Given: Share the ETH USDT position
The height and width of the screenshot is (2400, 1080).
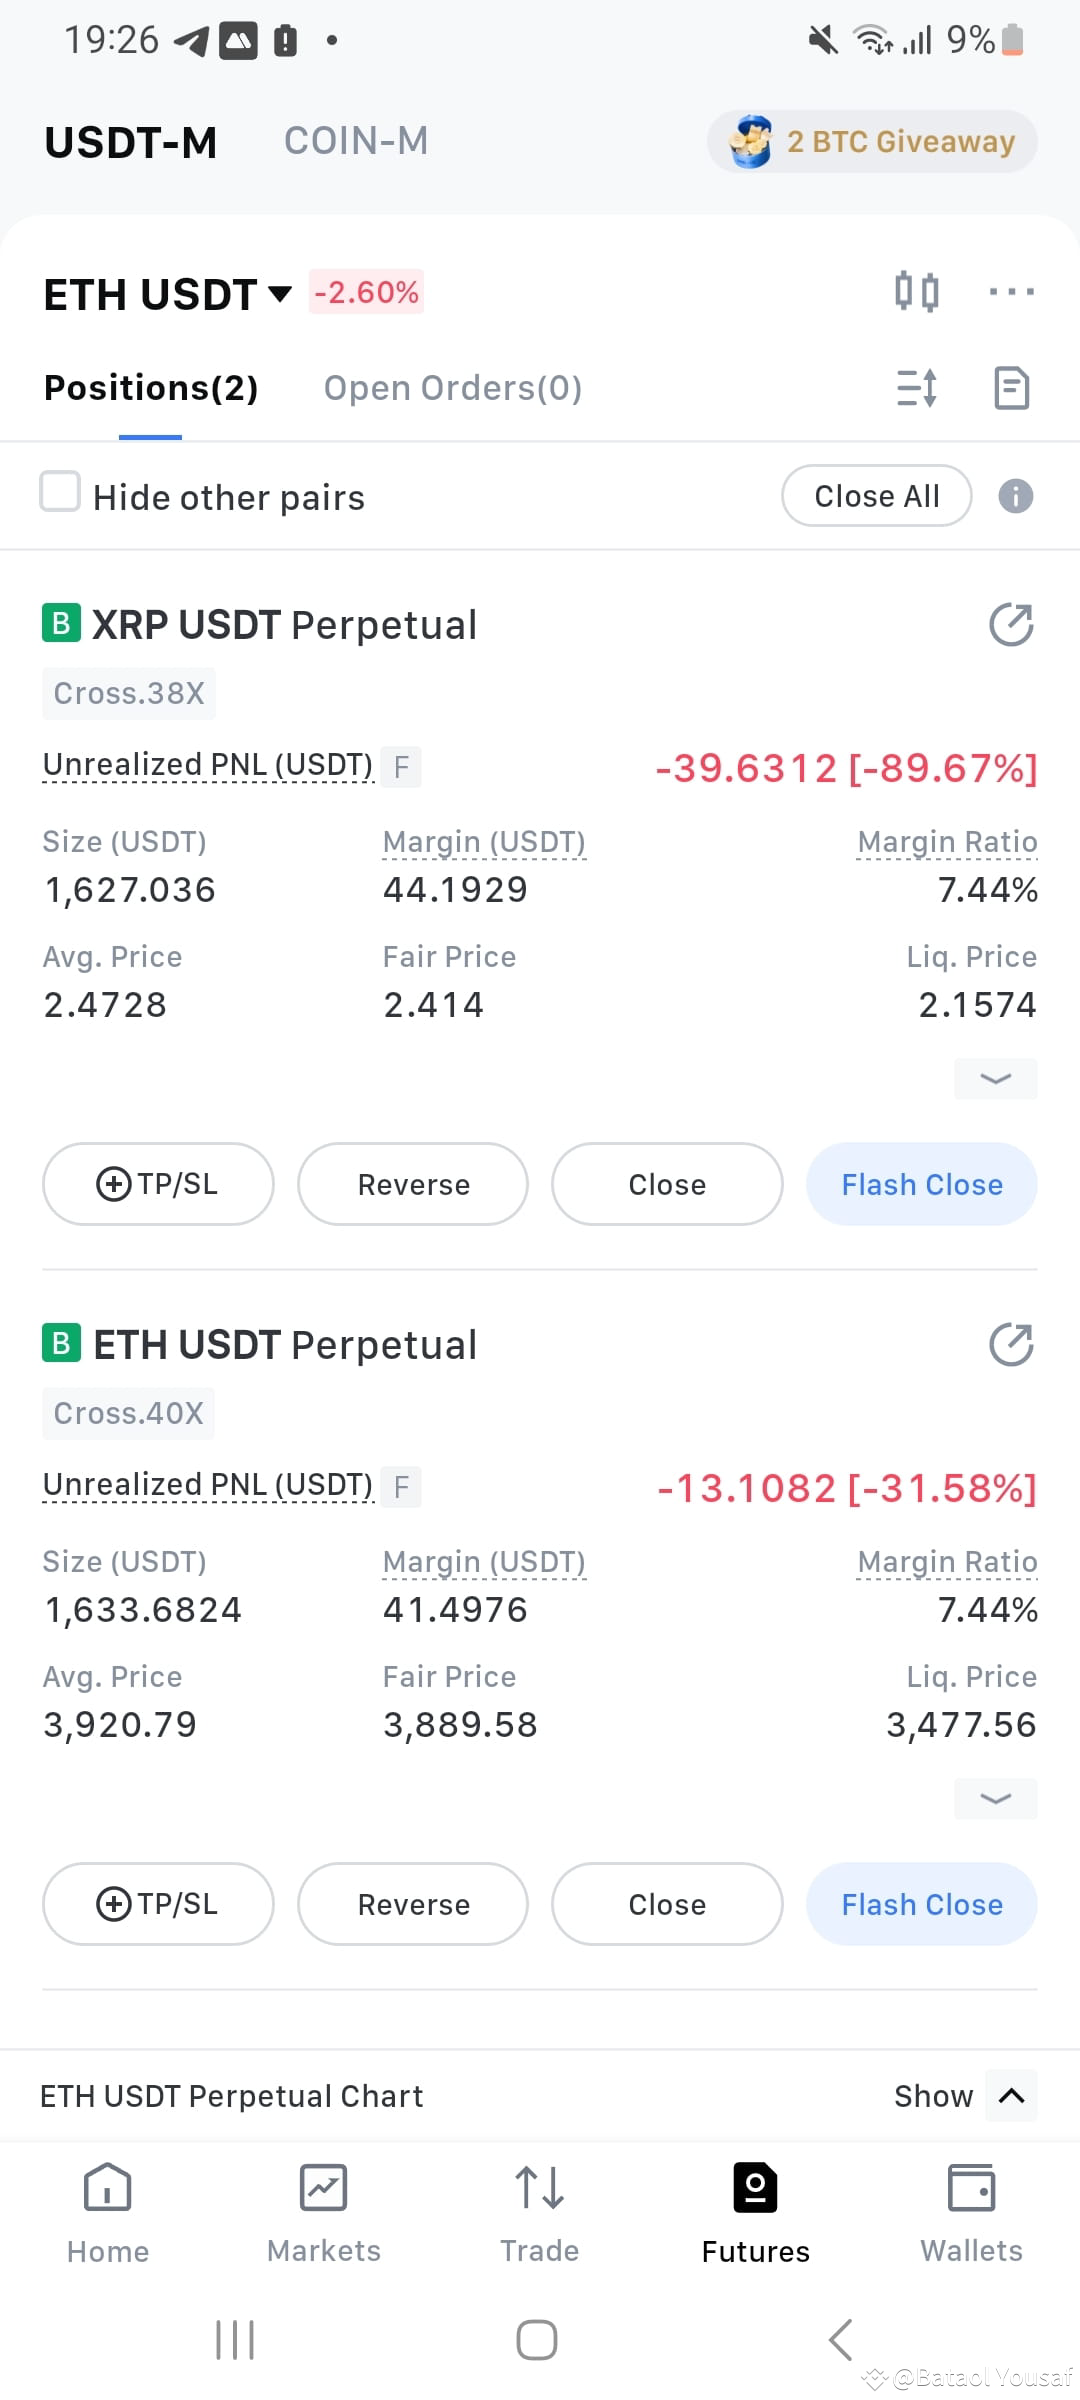Looking at the screenshot, I should click(x=1011, y=1345).
